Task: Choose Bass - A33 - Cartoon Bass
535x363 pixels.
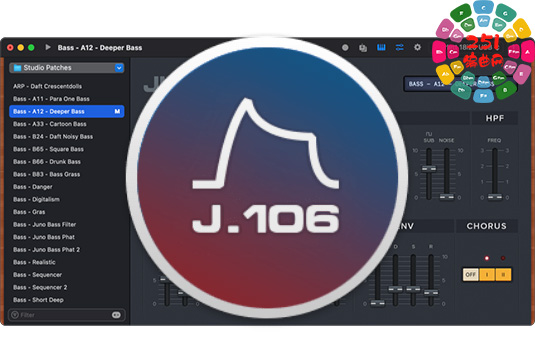Action: click(x=50, y=124)
